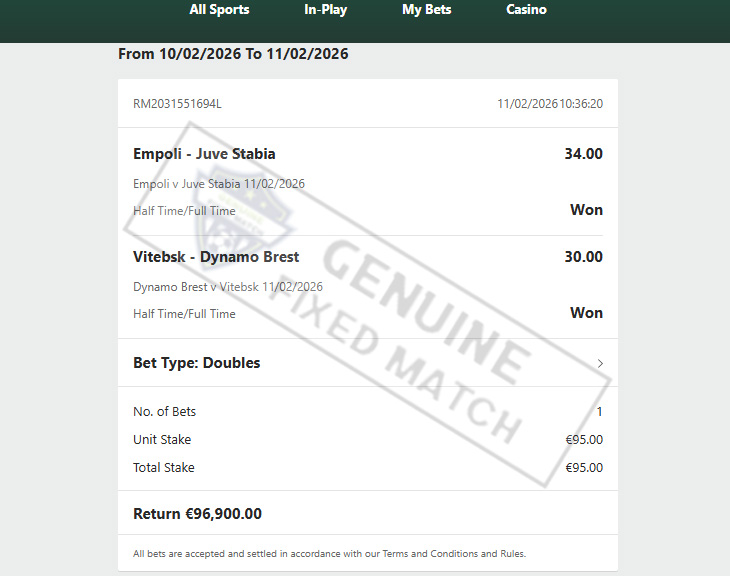
Task: Switch to the In-Play tab
Action: [325, 10]
